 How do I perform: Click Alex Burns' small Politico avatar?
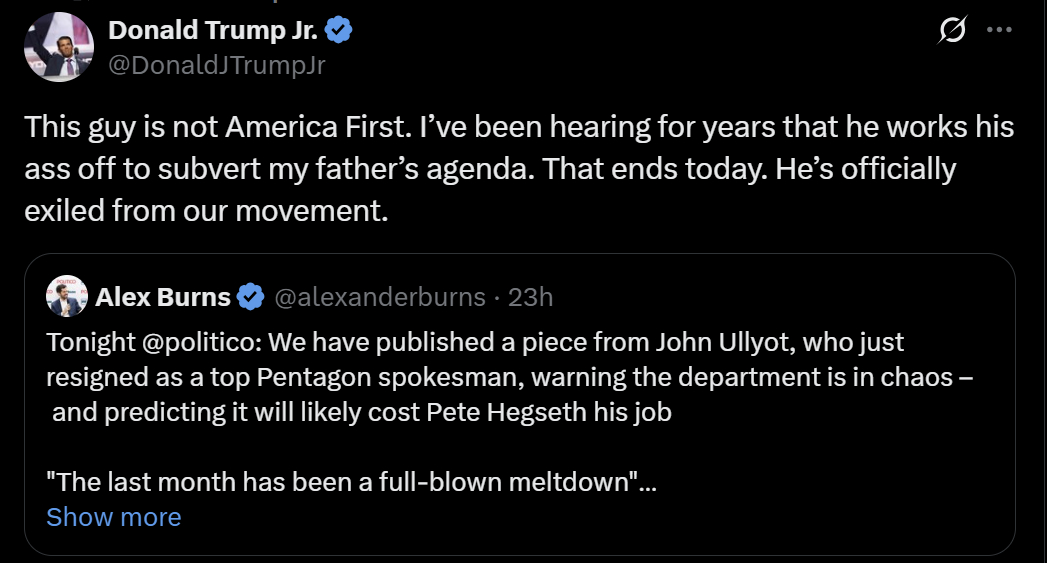pyautogui.click(x=66, y=297)
